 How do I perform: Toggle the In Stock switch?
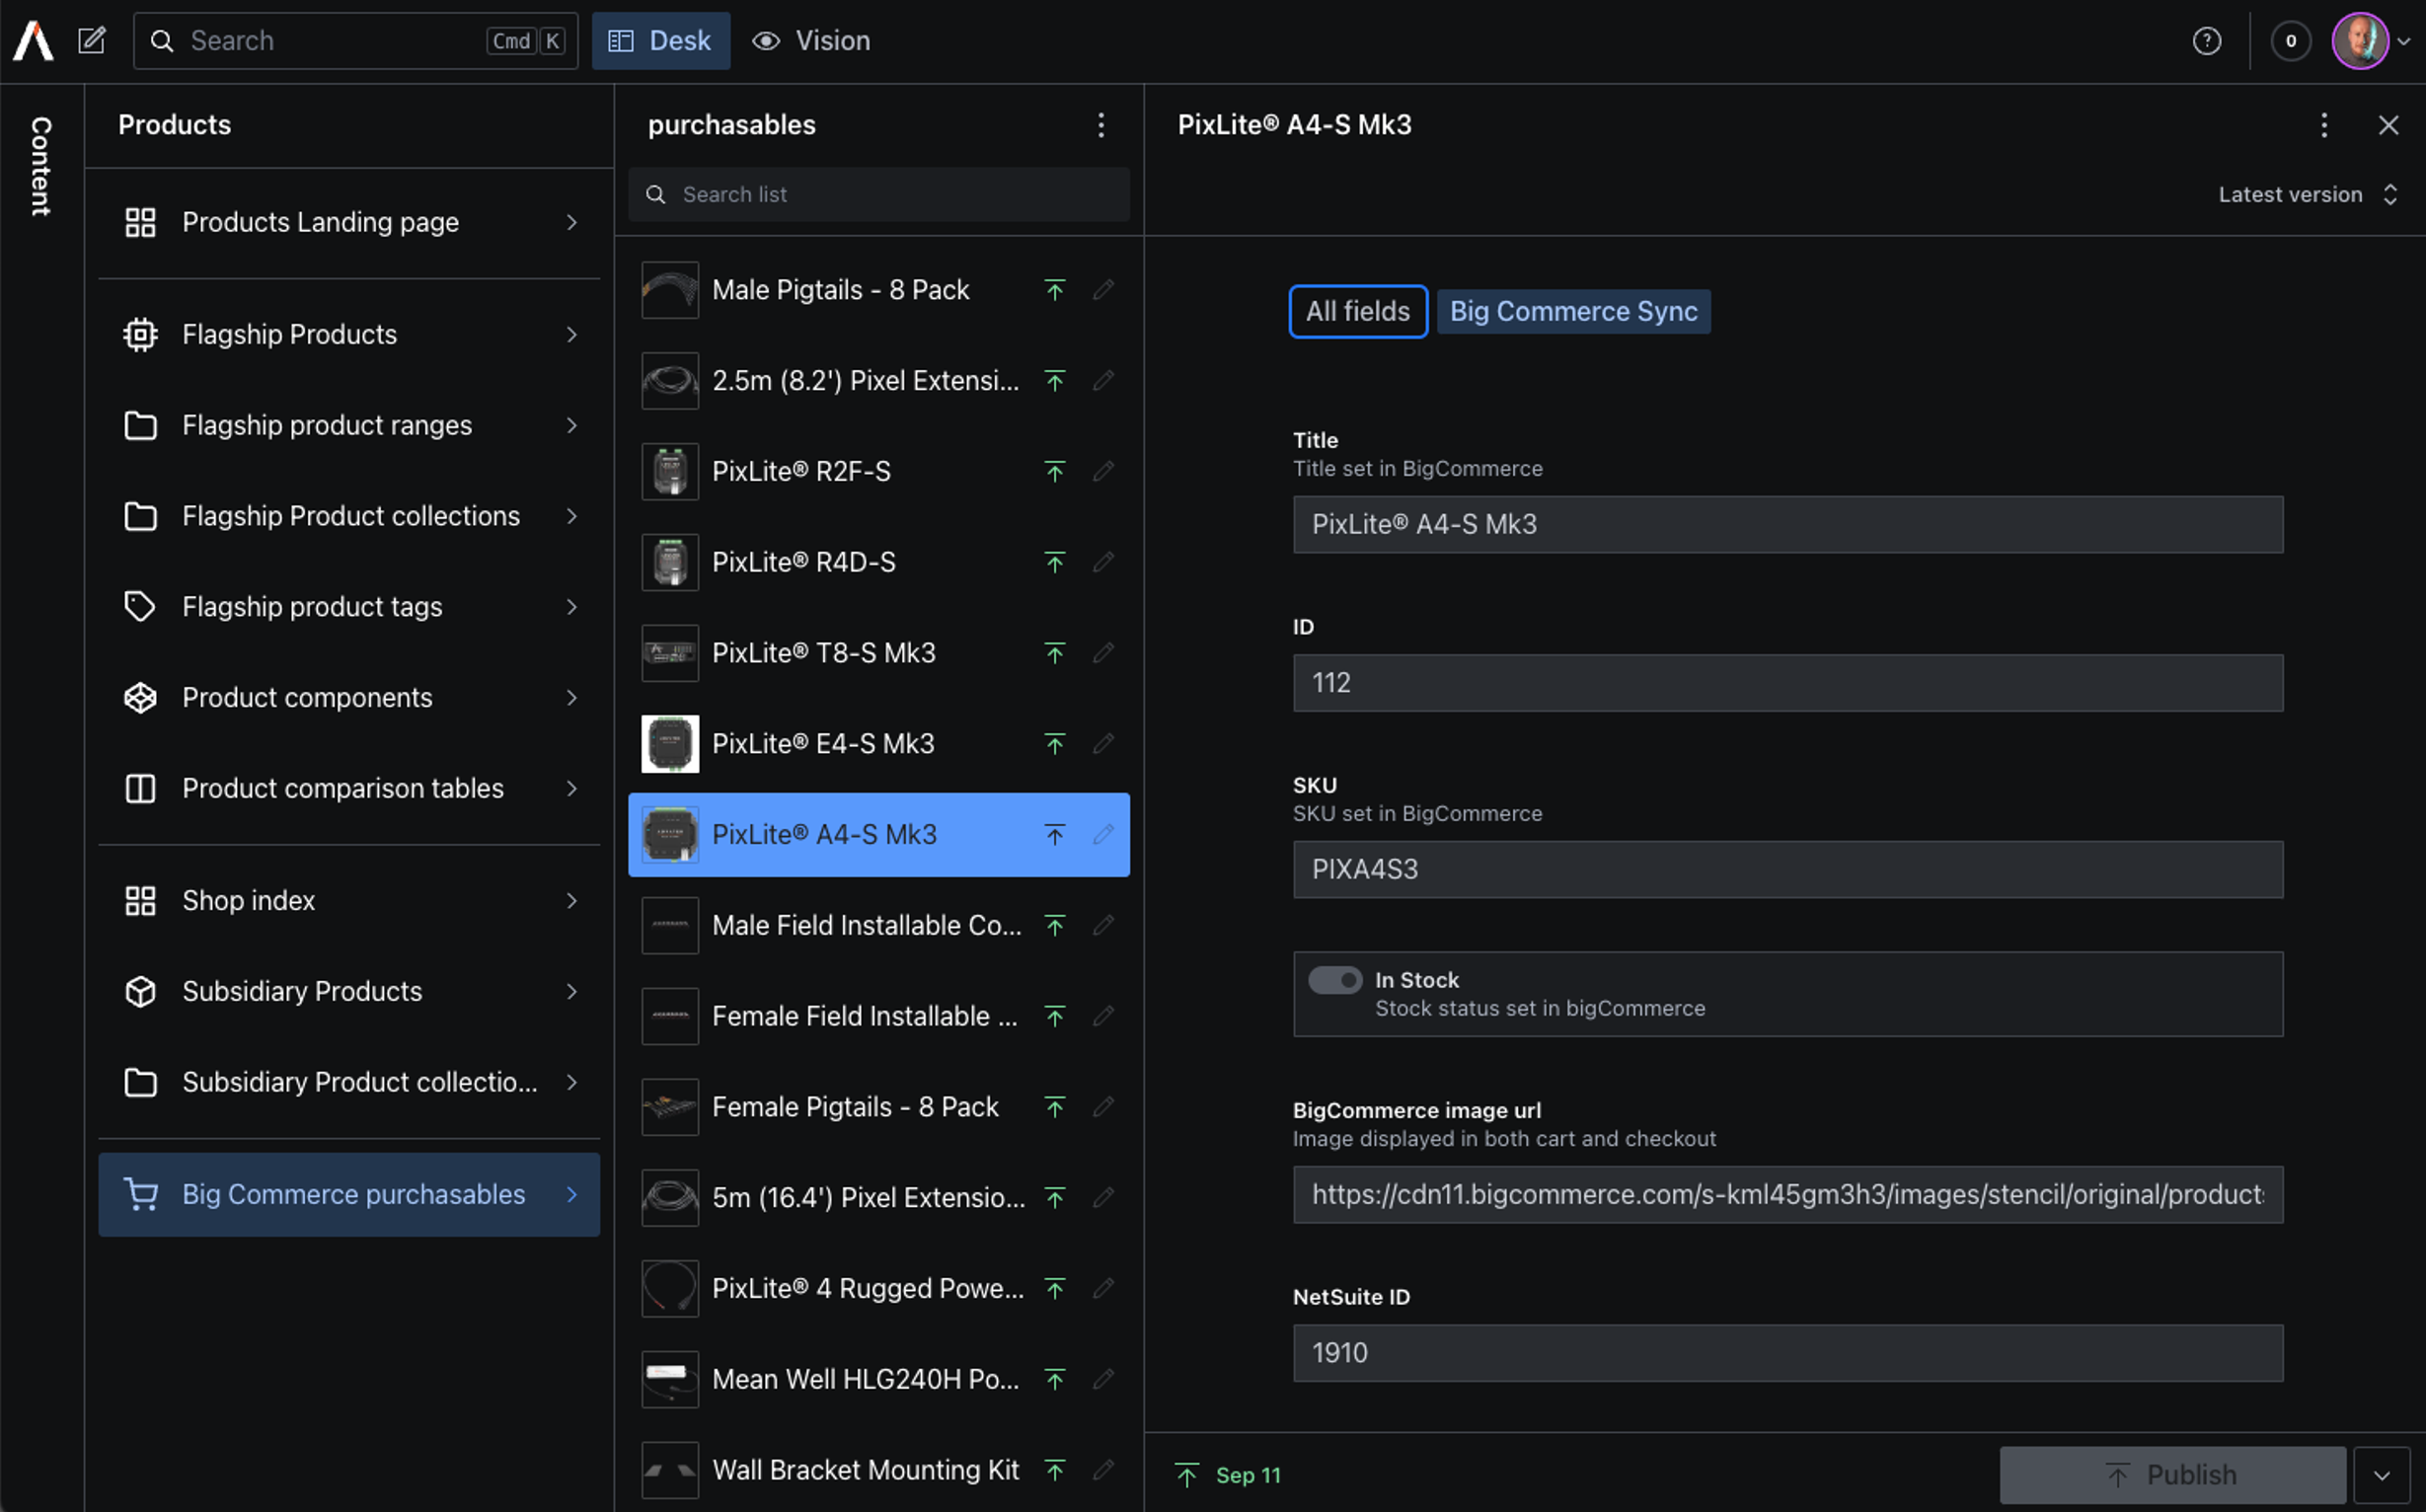pyautogui.click(x=1335, y=980)
